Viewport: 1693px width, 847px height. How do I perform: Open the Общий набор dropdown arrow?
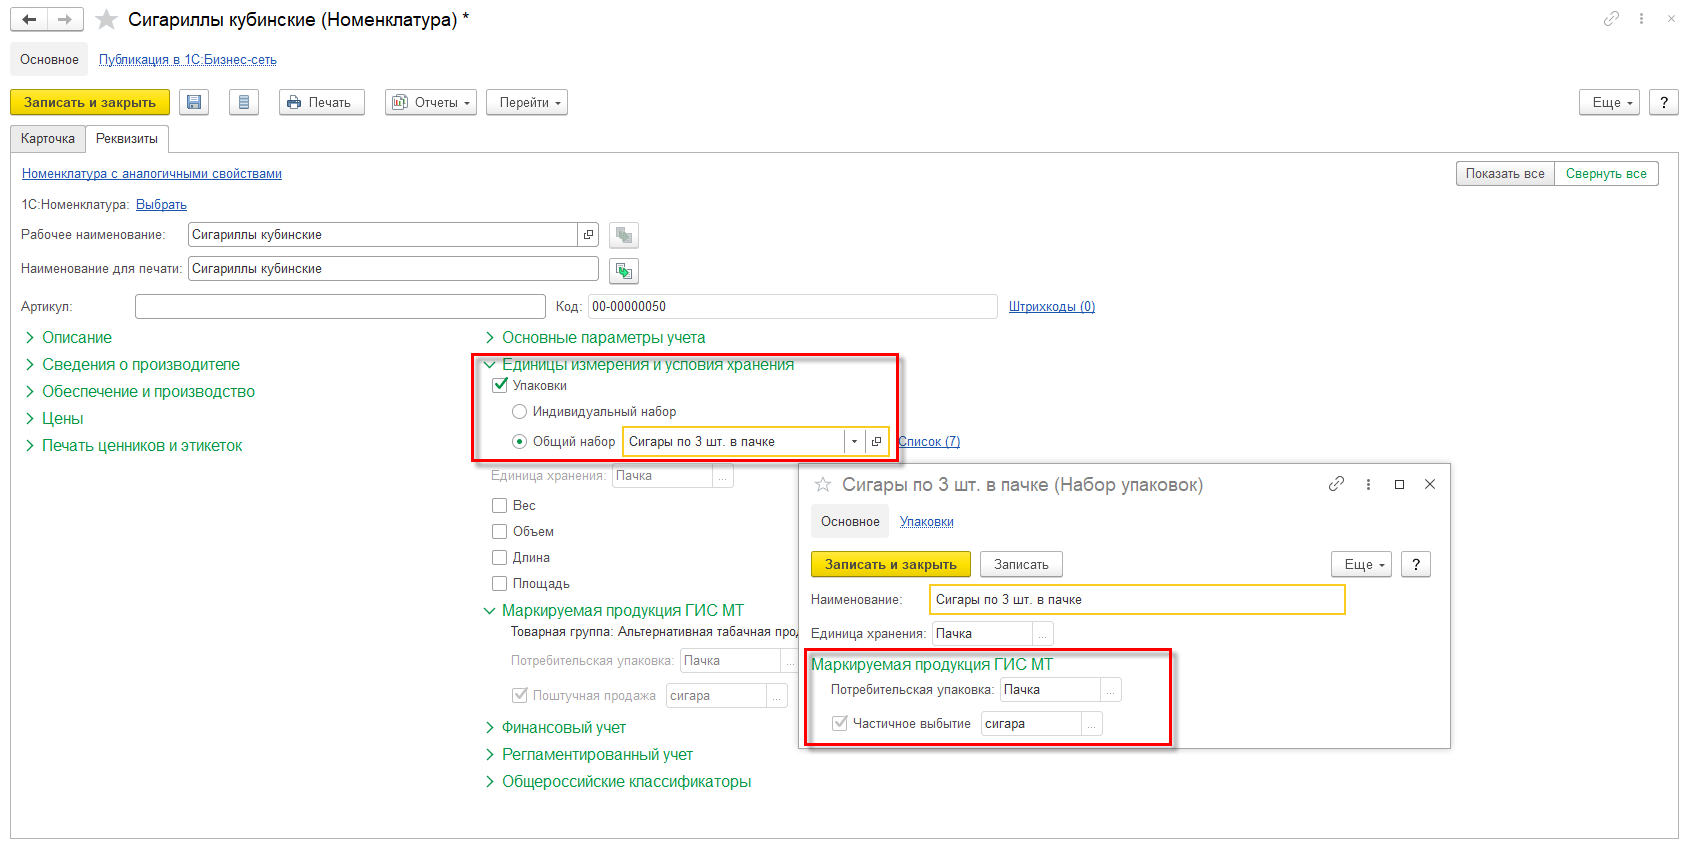[854, 441]
